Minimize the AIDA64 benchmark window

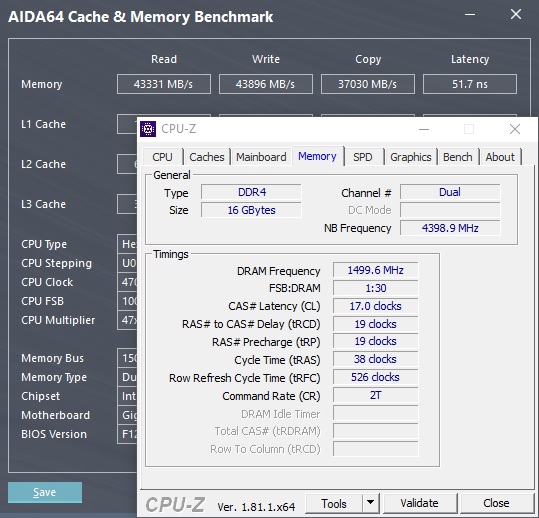(x=470, y=15)
